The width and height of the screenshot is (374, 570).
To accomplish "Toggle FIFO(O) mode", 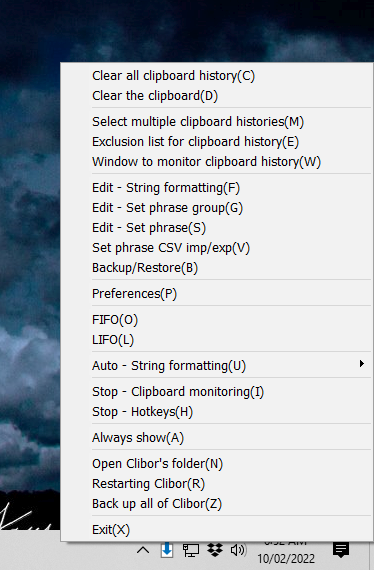I will (x=217, y=320).
